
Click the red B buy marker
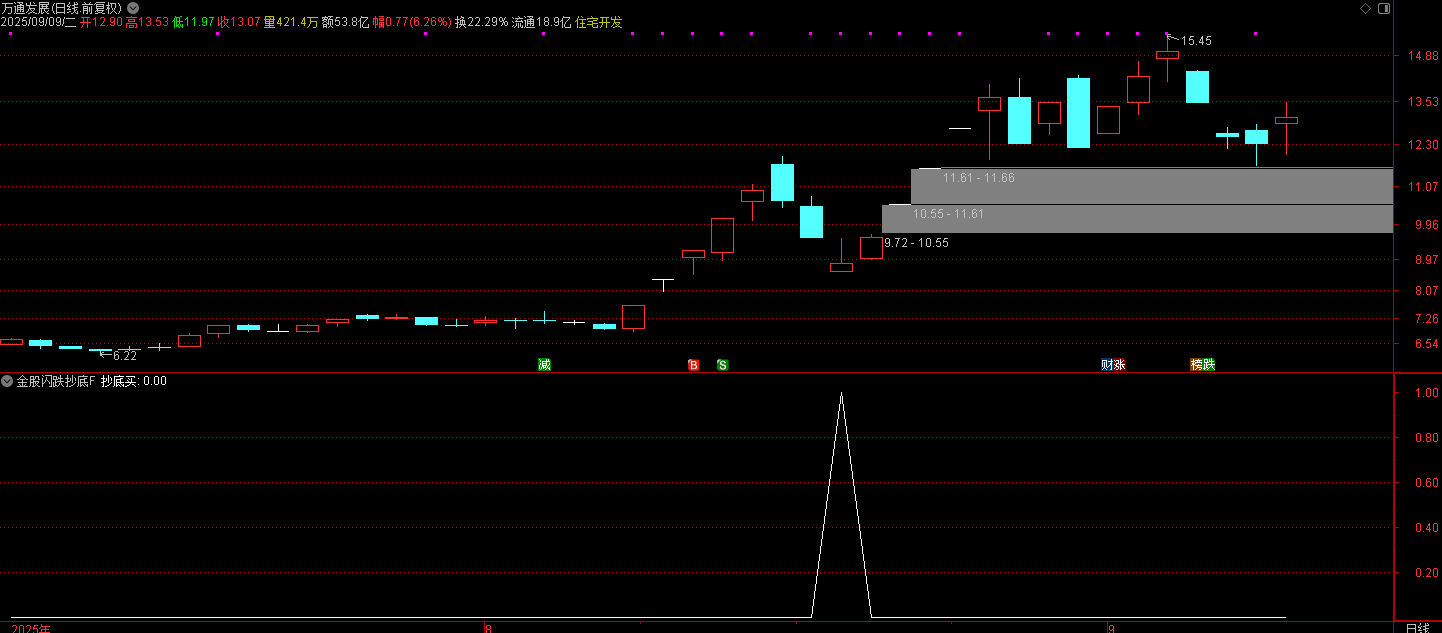(x=693, y=365)
